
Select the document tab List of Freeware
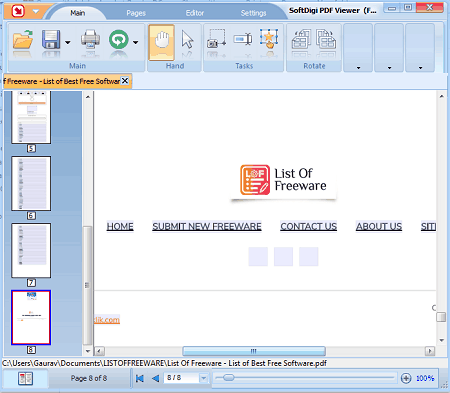click(x=62, y=81)
